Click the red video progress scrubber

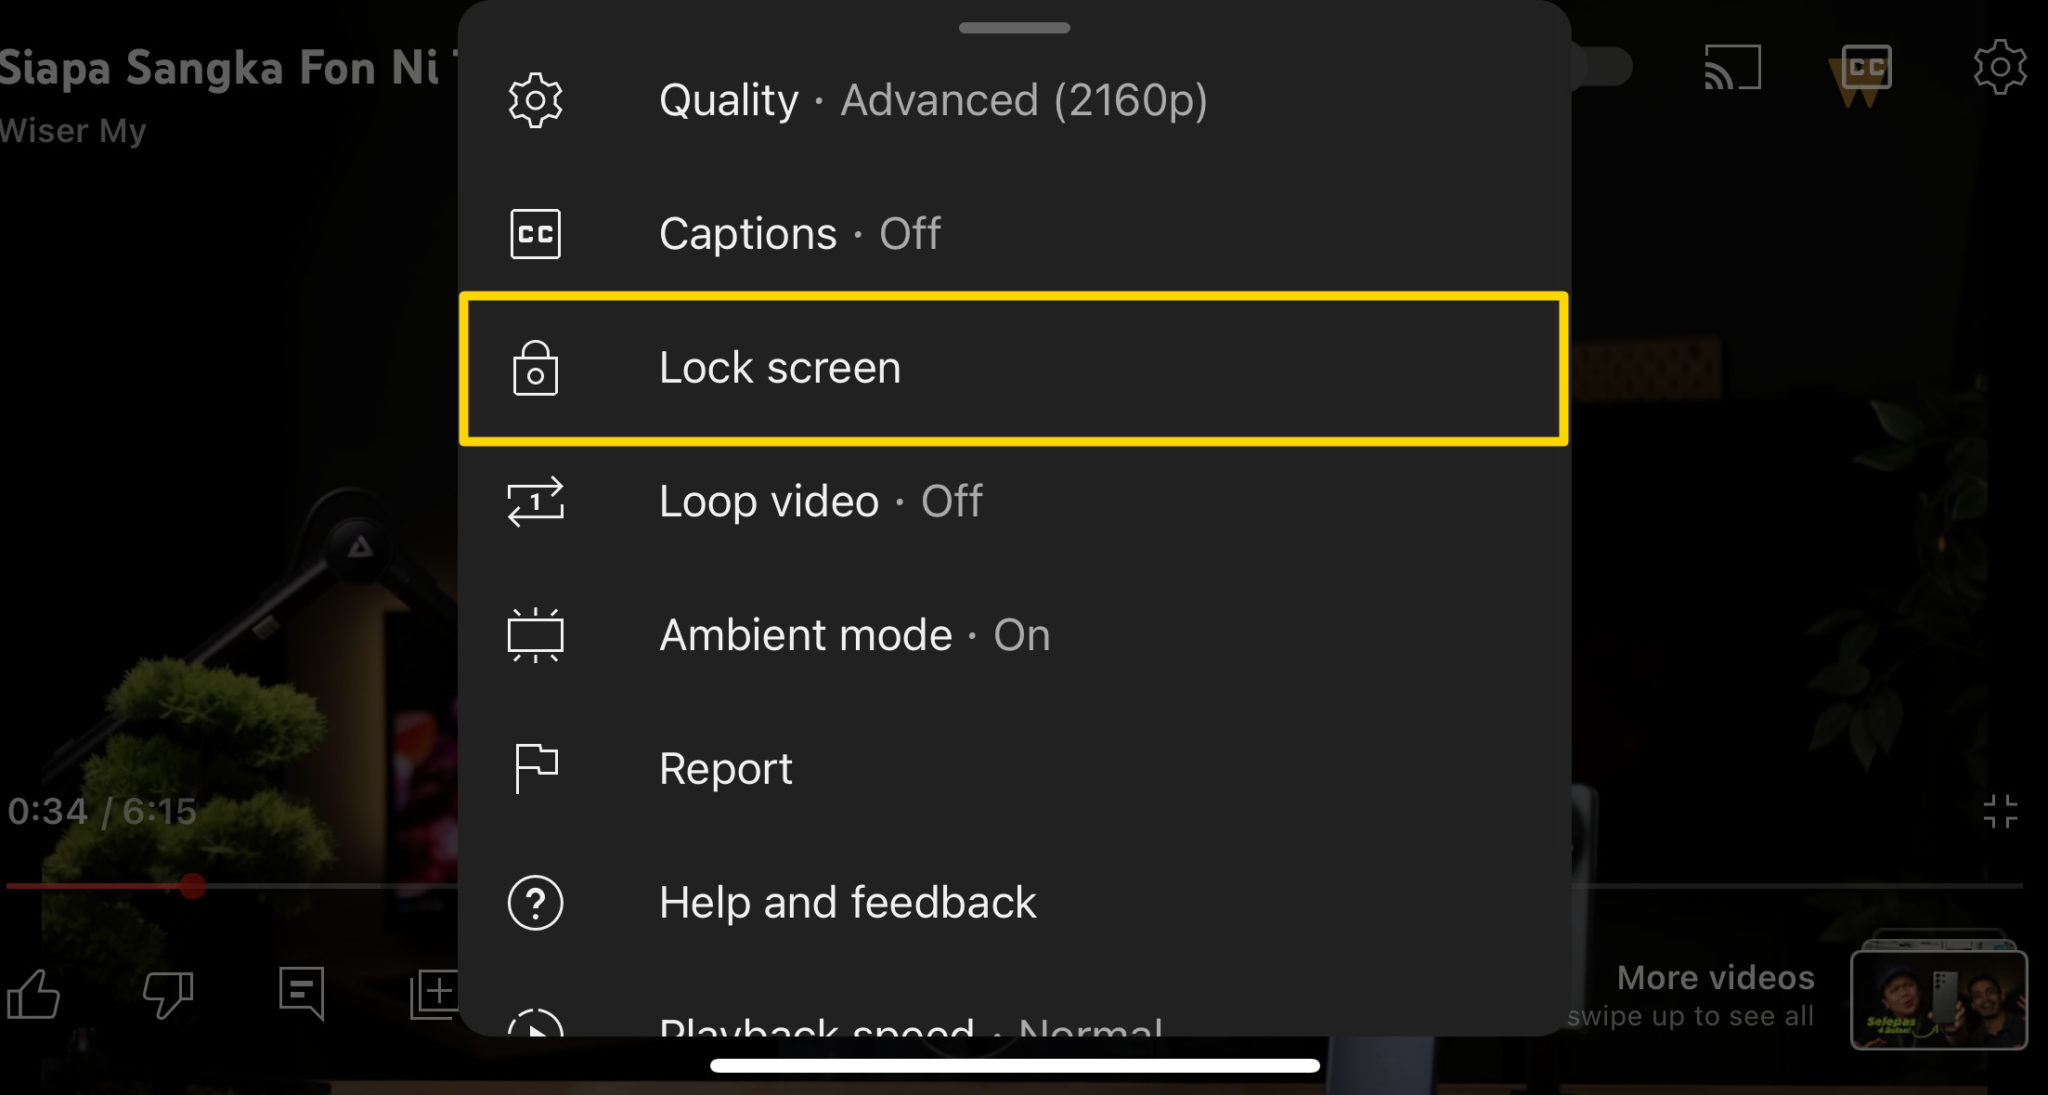[192, 886]
